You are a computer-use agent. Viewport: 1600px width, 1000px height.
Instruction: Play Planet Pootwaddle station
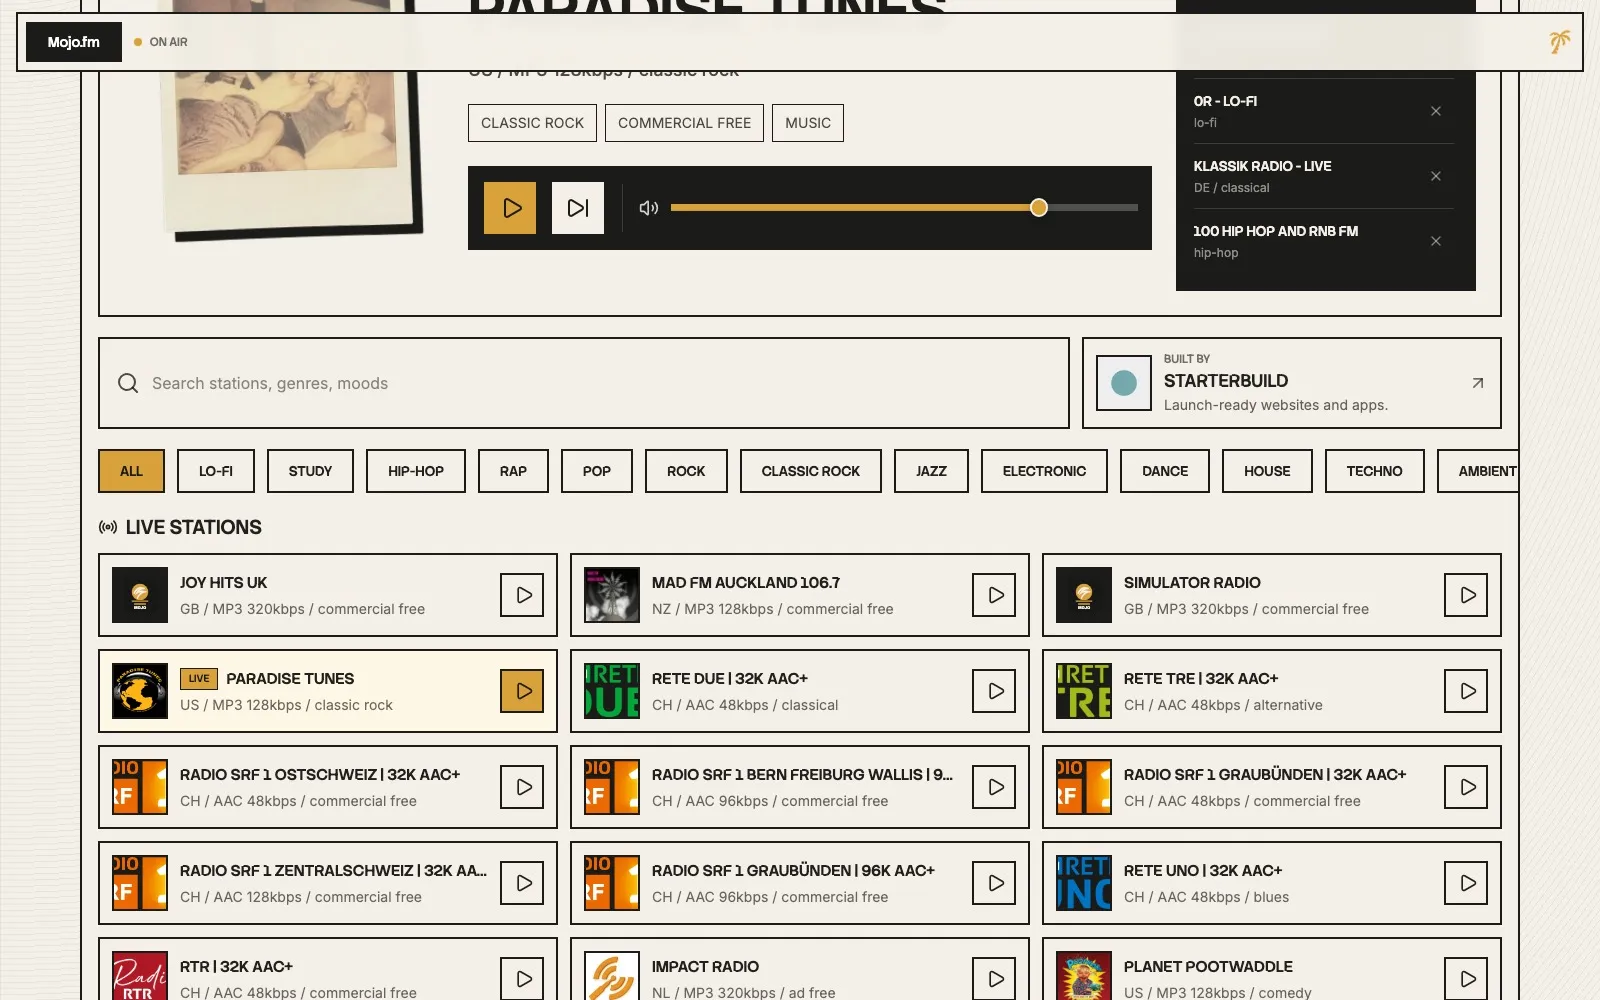pos(1466,979)
